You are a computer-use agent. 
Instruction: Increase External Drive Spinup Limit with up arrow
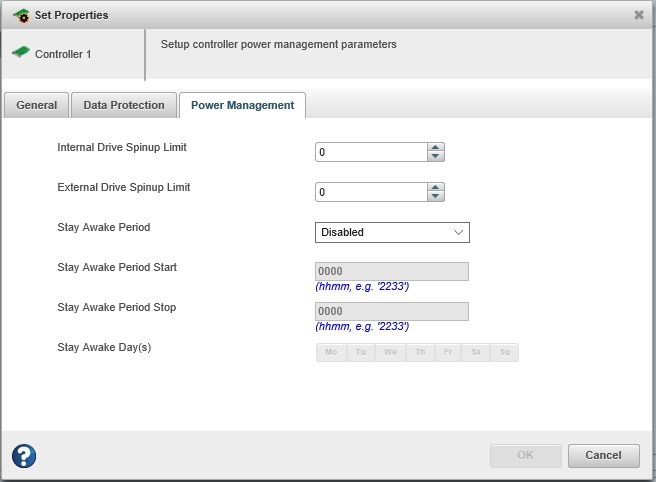[x=435, y=188]
